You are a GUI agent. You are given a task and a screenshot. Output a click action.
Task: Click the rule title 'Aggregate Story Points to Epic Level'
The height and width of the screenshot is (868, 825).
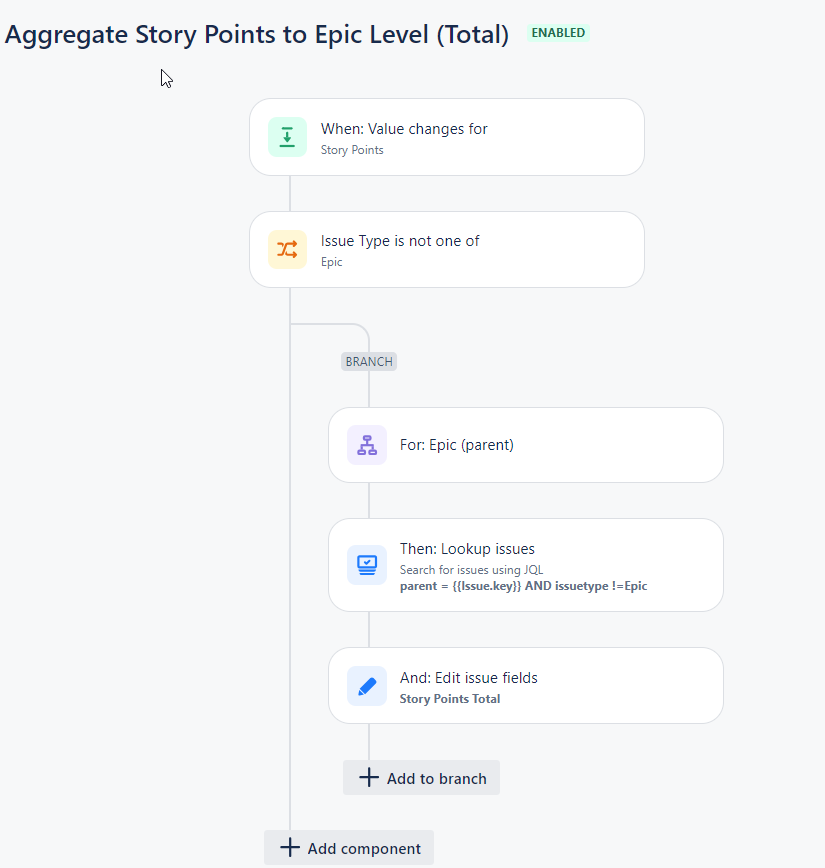tap(218, 35)
